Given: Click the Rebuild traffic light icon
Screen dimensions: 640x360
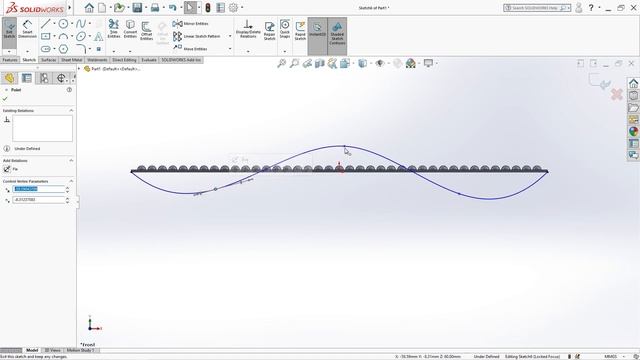Looking at the screenshot, I should click(208, 7).
